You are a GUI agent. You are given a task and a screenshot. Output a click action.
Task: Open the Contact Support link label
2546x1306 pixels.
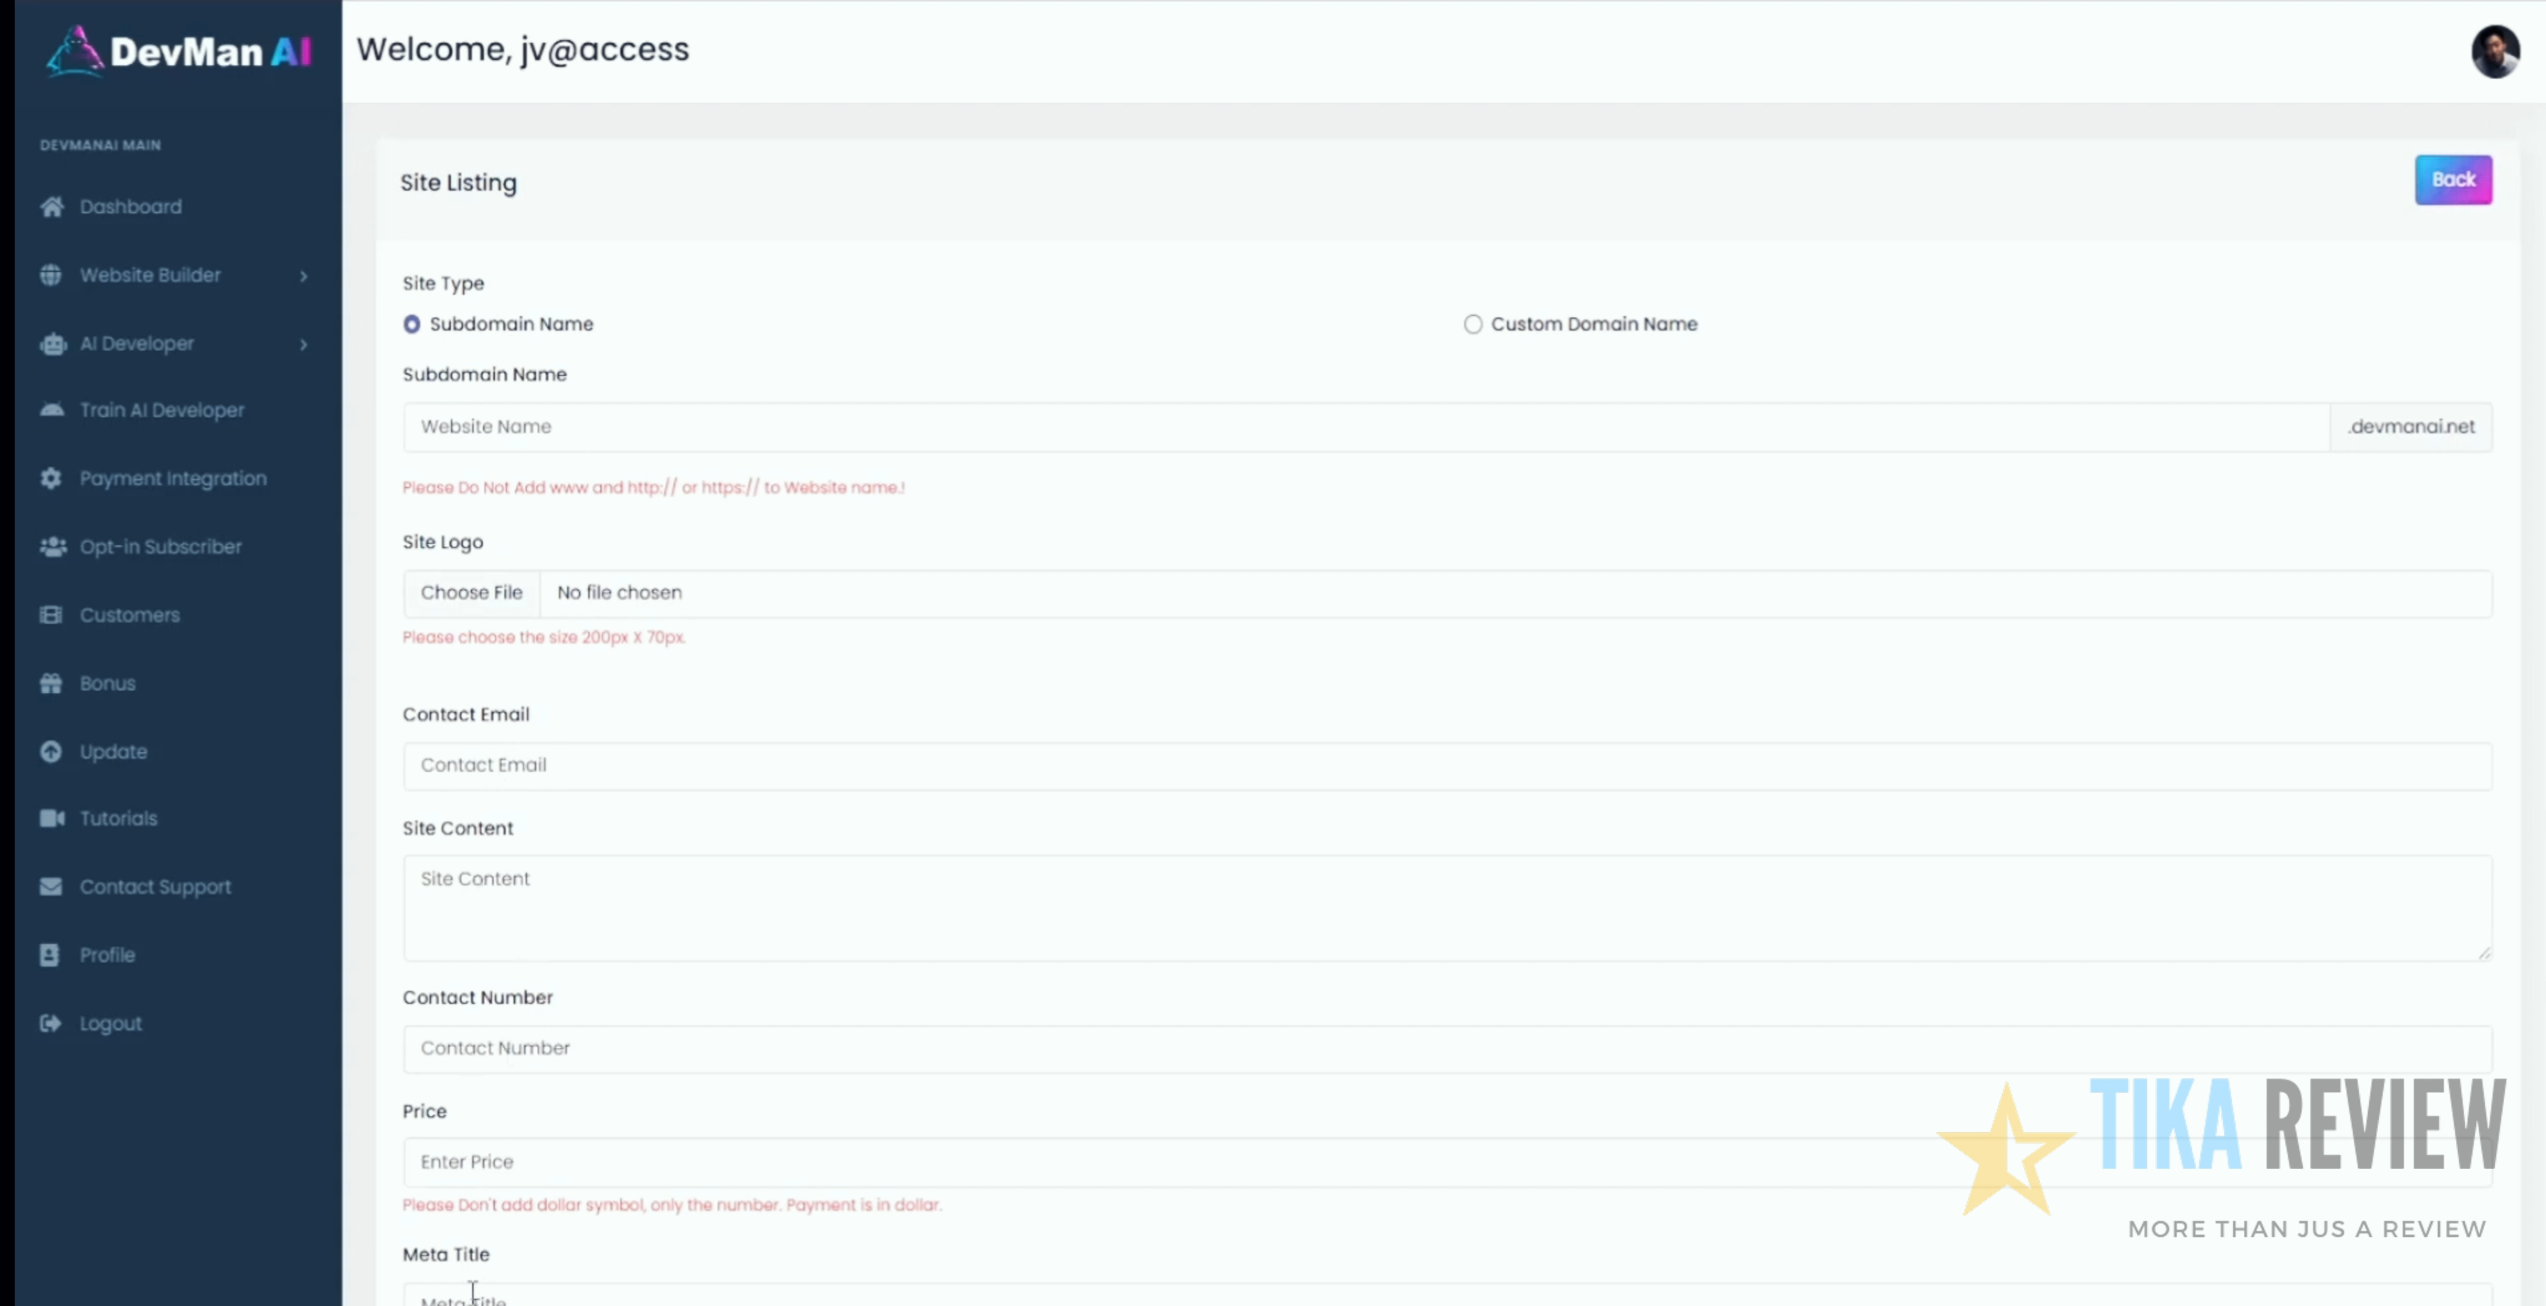coord(155,886)
